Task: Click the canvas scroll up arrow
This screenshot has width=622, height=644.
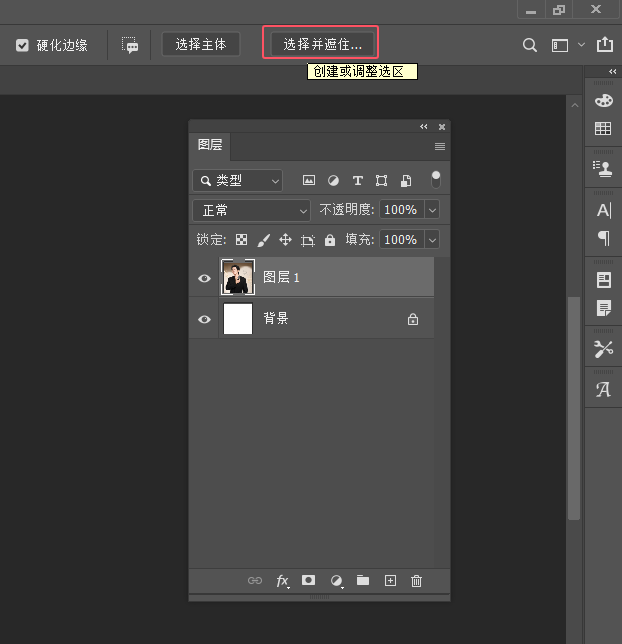Action: coord(575,106)
